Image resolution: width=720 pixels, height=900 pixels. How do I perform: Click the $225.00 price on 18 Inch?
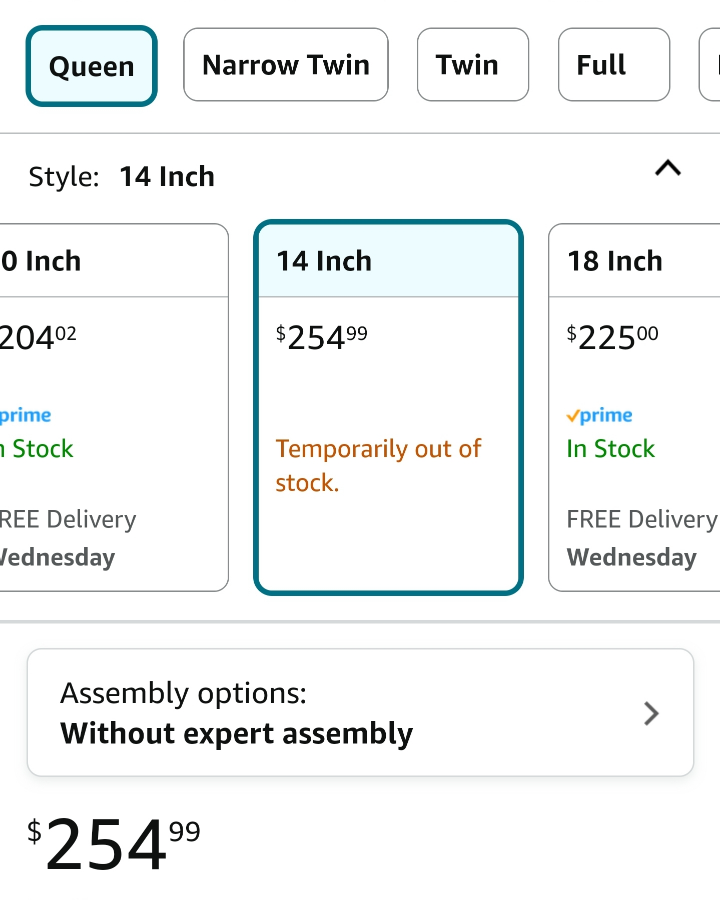612,337
